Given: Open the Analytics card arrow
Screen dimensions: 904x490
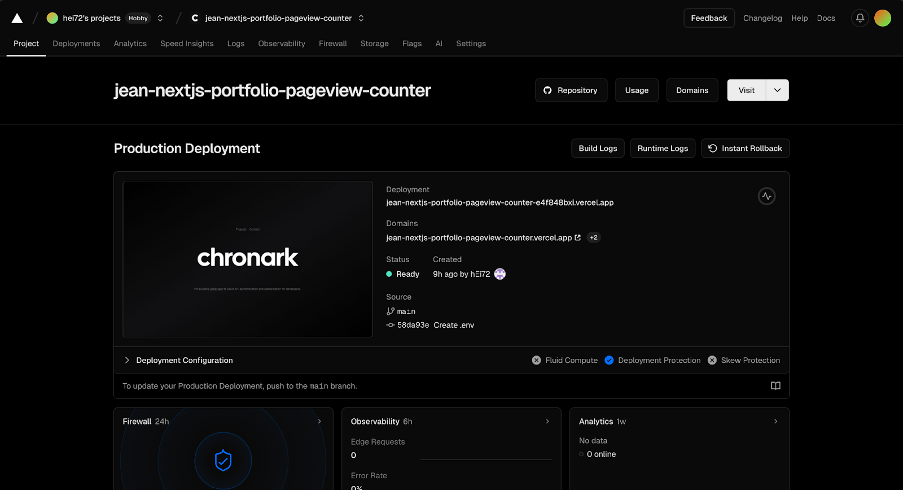Looking at the screenshot, I should (x=775, y=421).
